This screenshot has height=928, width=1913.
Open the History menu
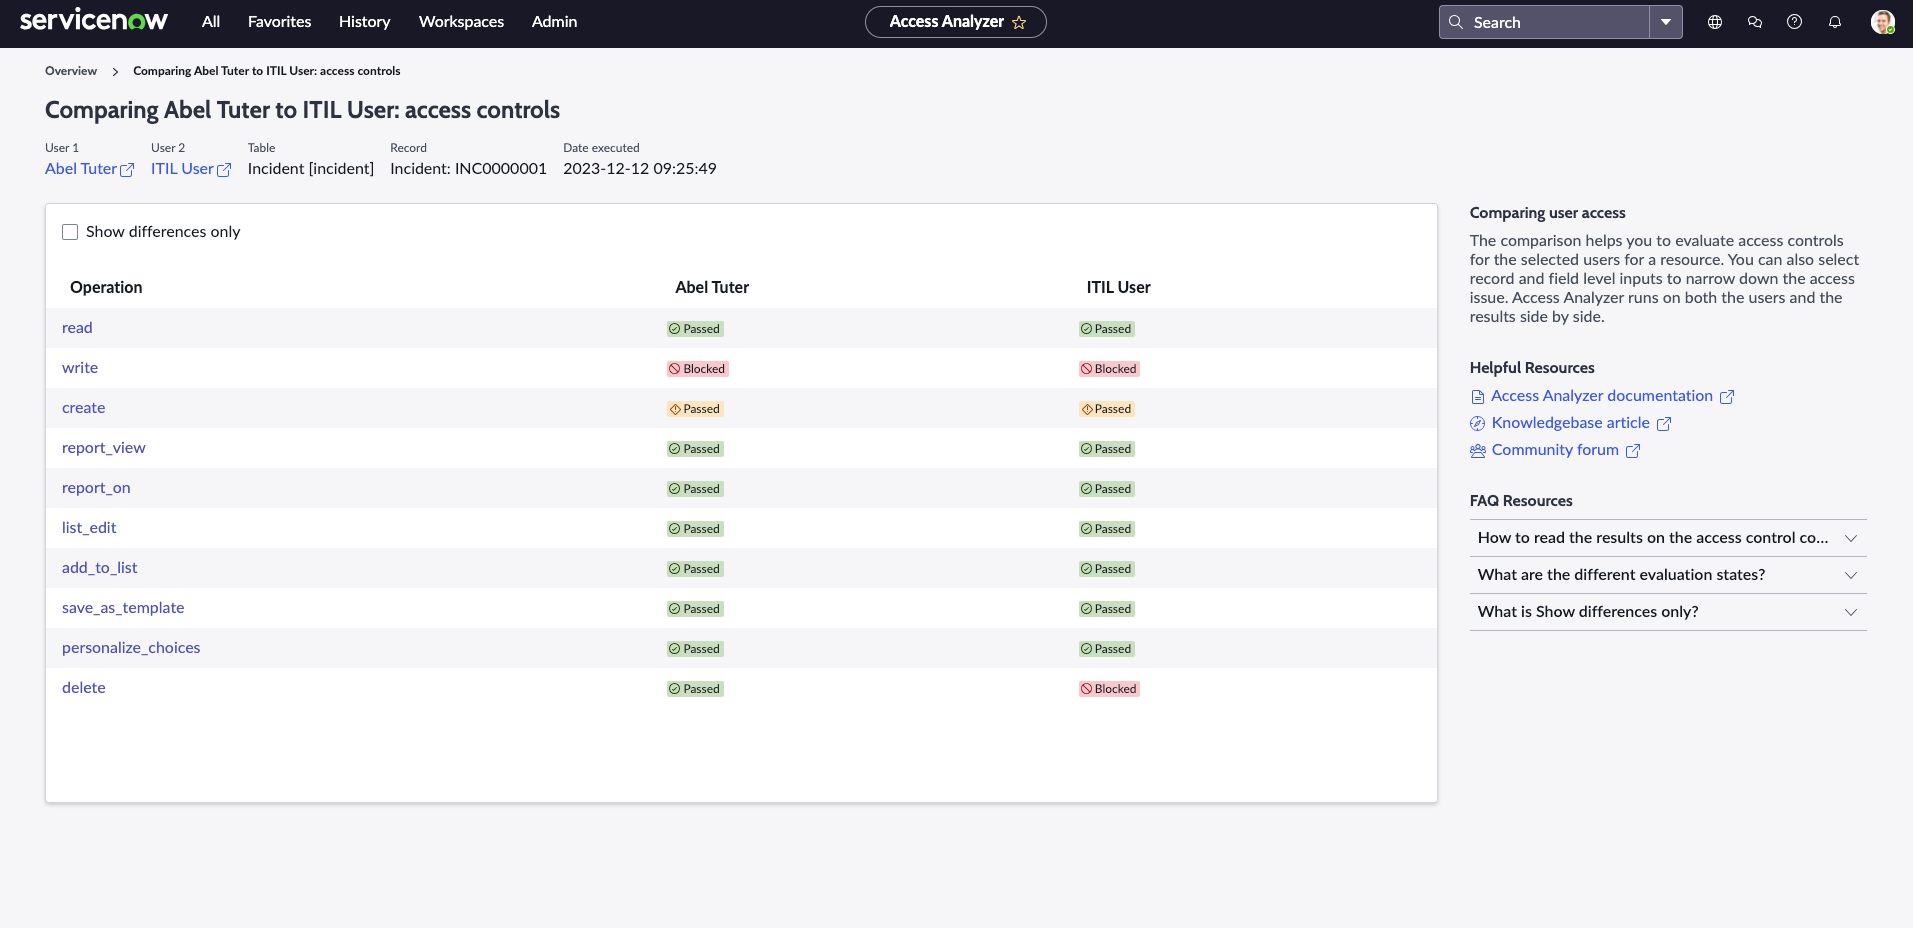pos(365,22)
